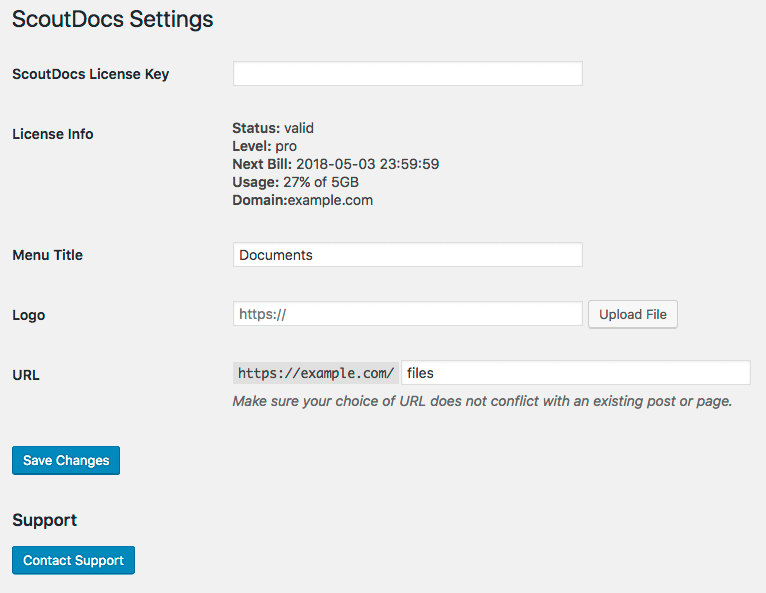Save Changes to settings
This screenshot has width=766, height=593.
tap(66, 461)
